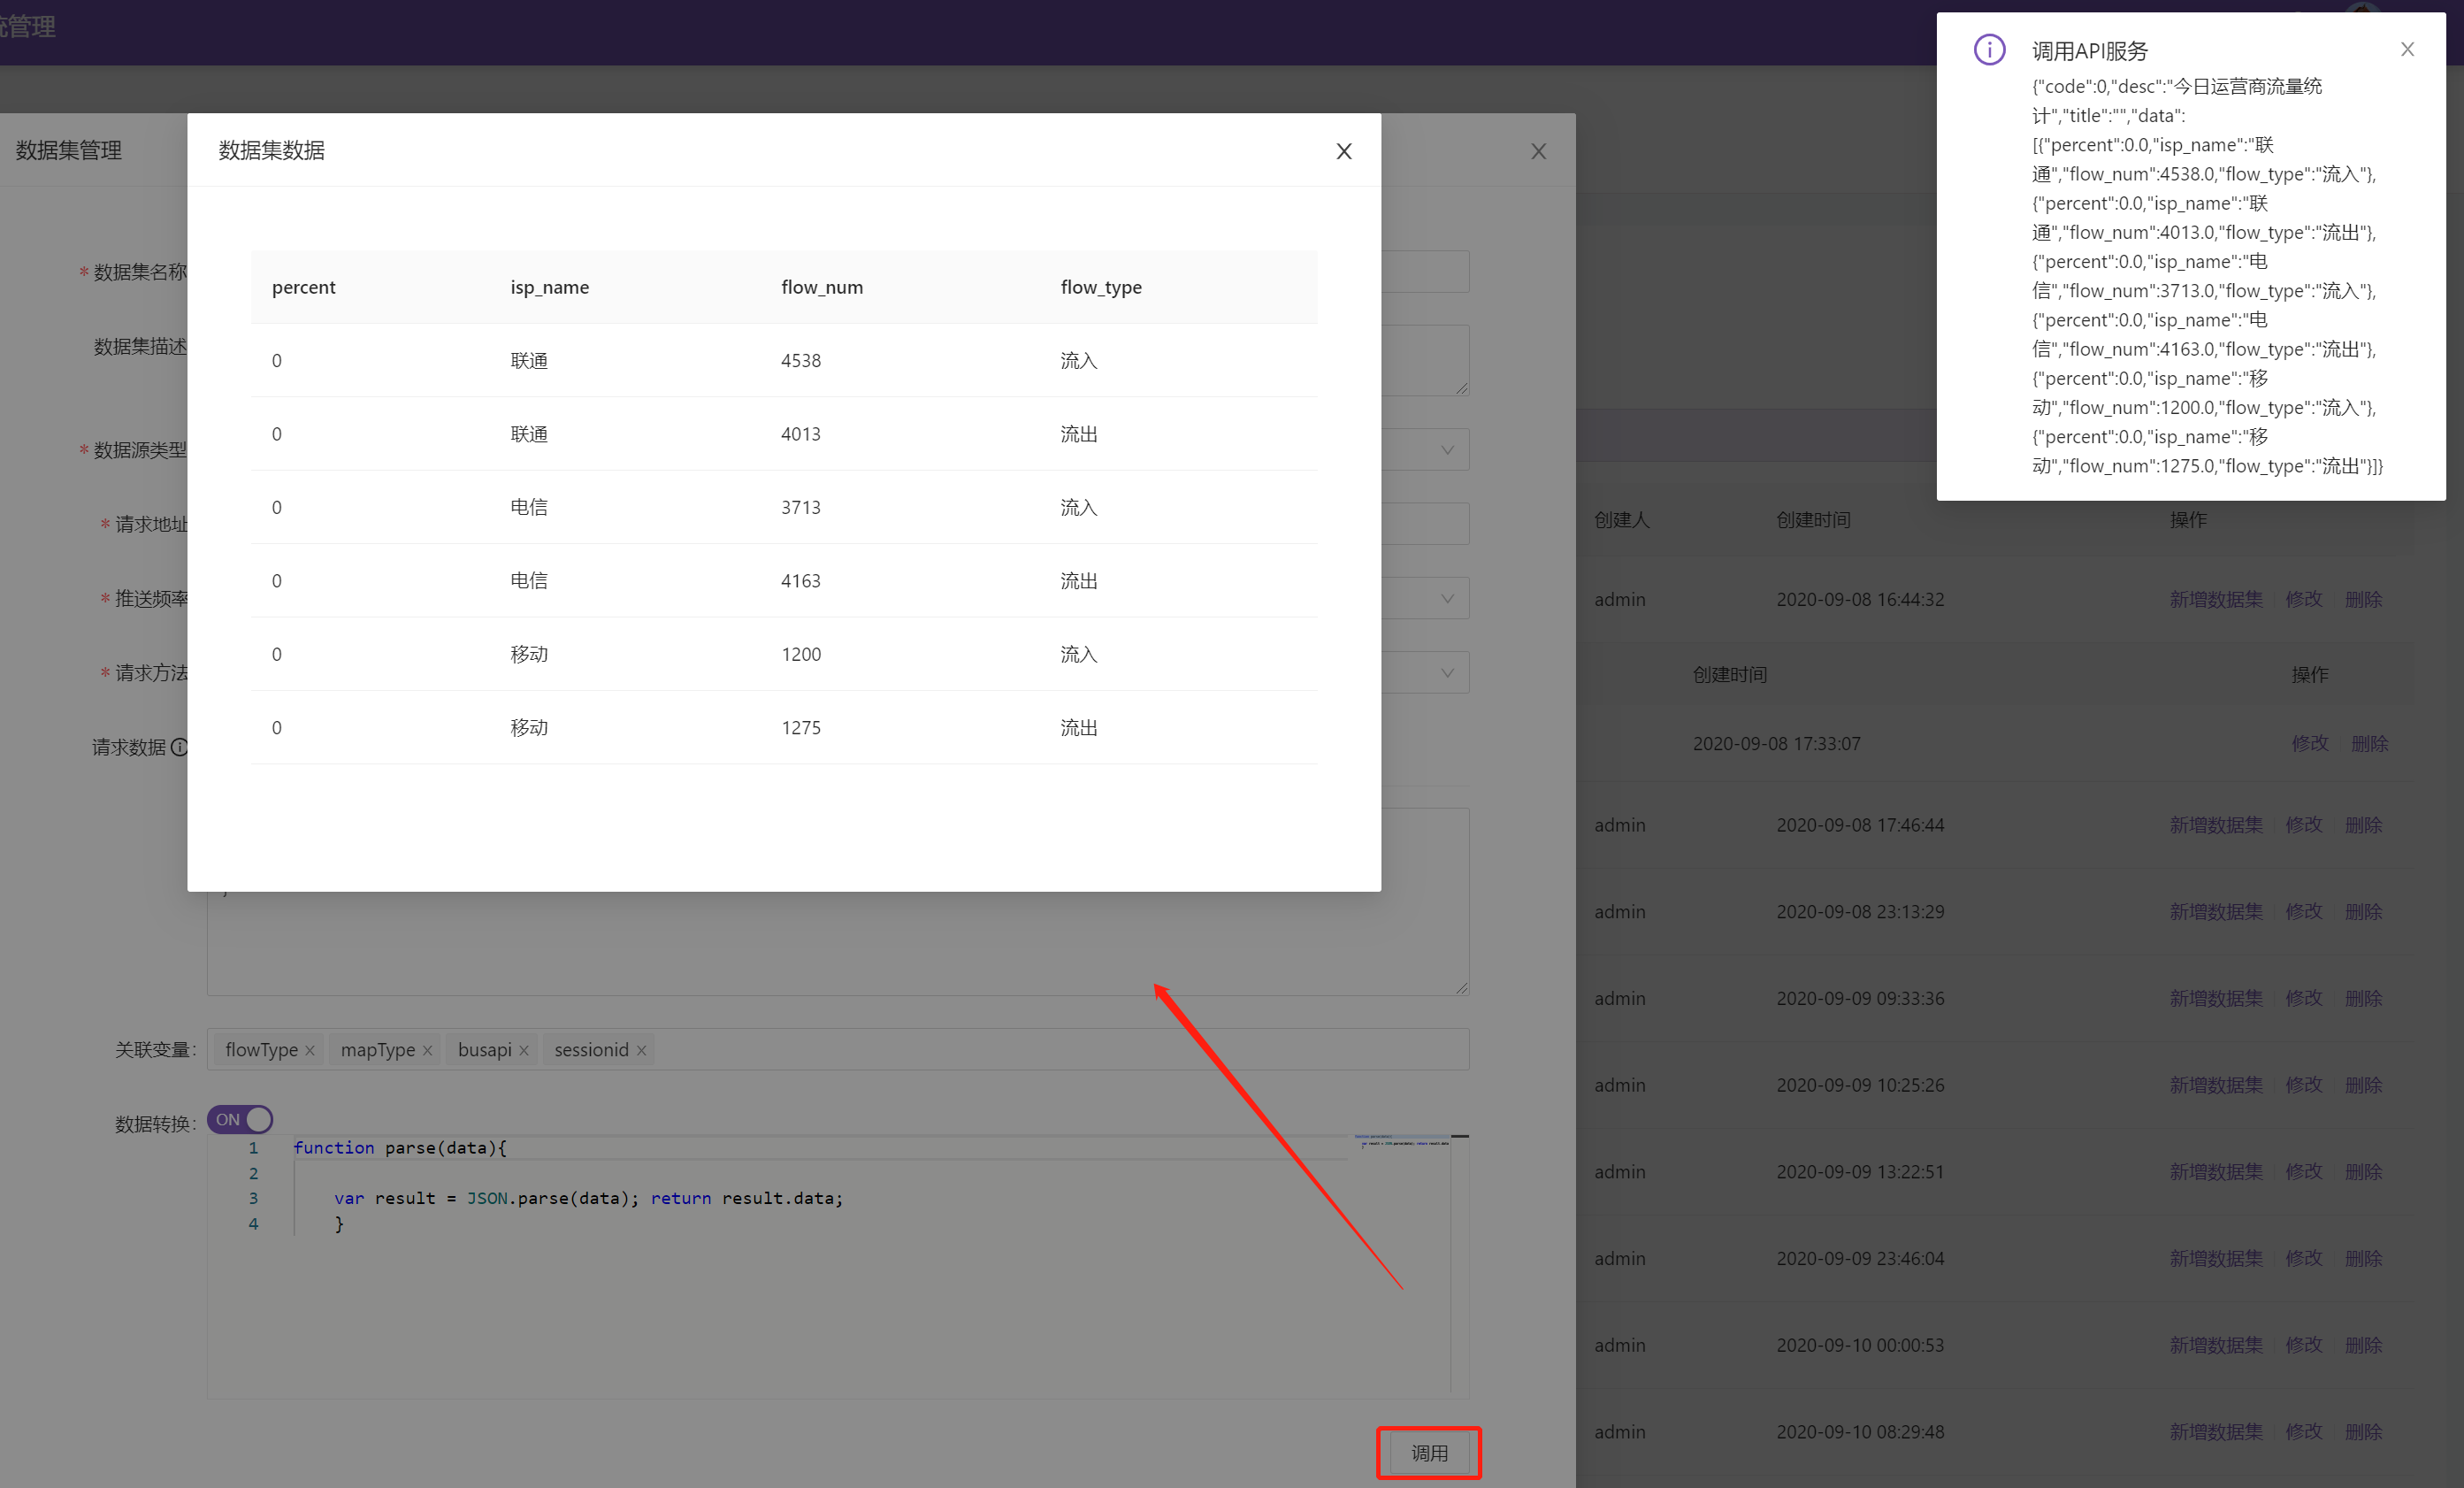This screenshot has height=1488, width=2464.
Task: Click 修改 in the 2020-09-08 23:13:29 row
Action: [x=2304, y=911]
